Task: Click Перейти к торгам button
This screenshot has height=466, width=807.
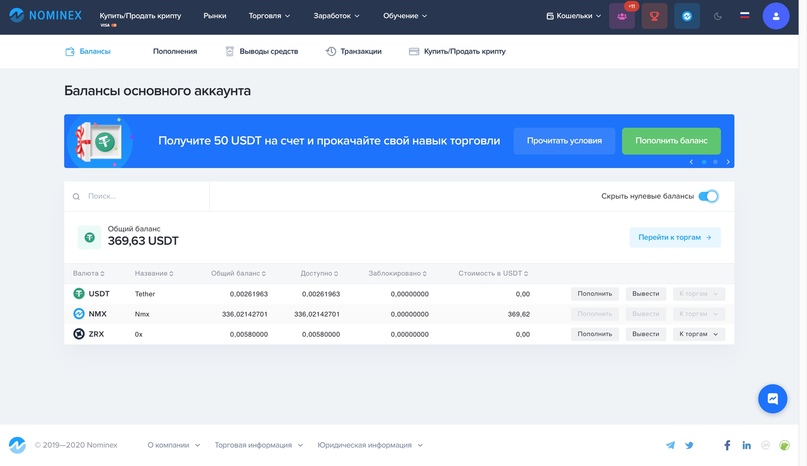Action: pyautogui.click(x=675, y=237)
